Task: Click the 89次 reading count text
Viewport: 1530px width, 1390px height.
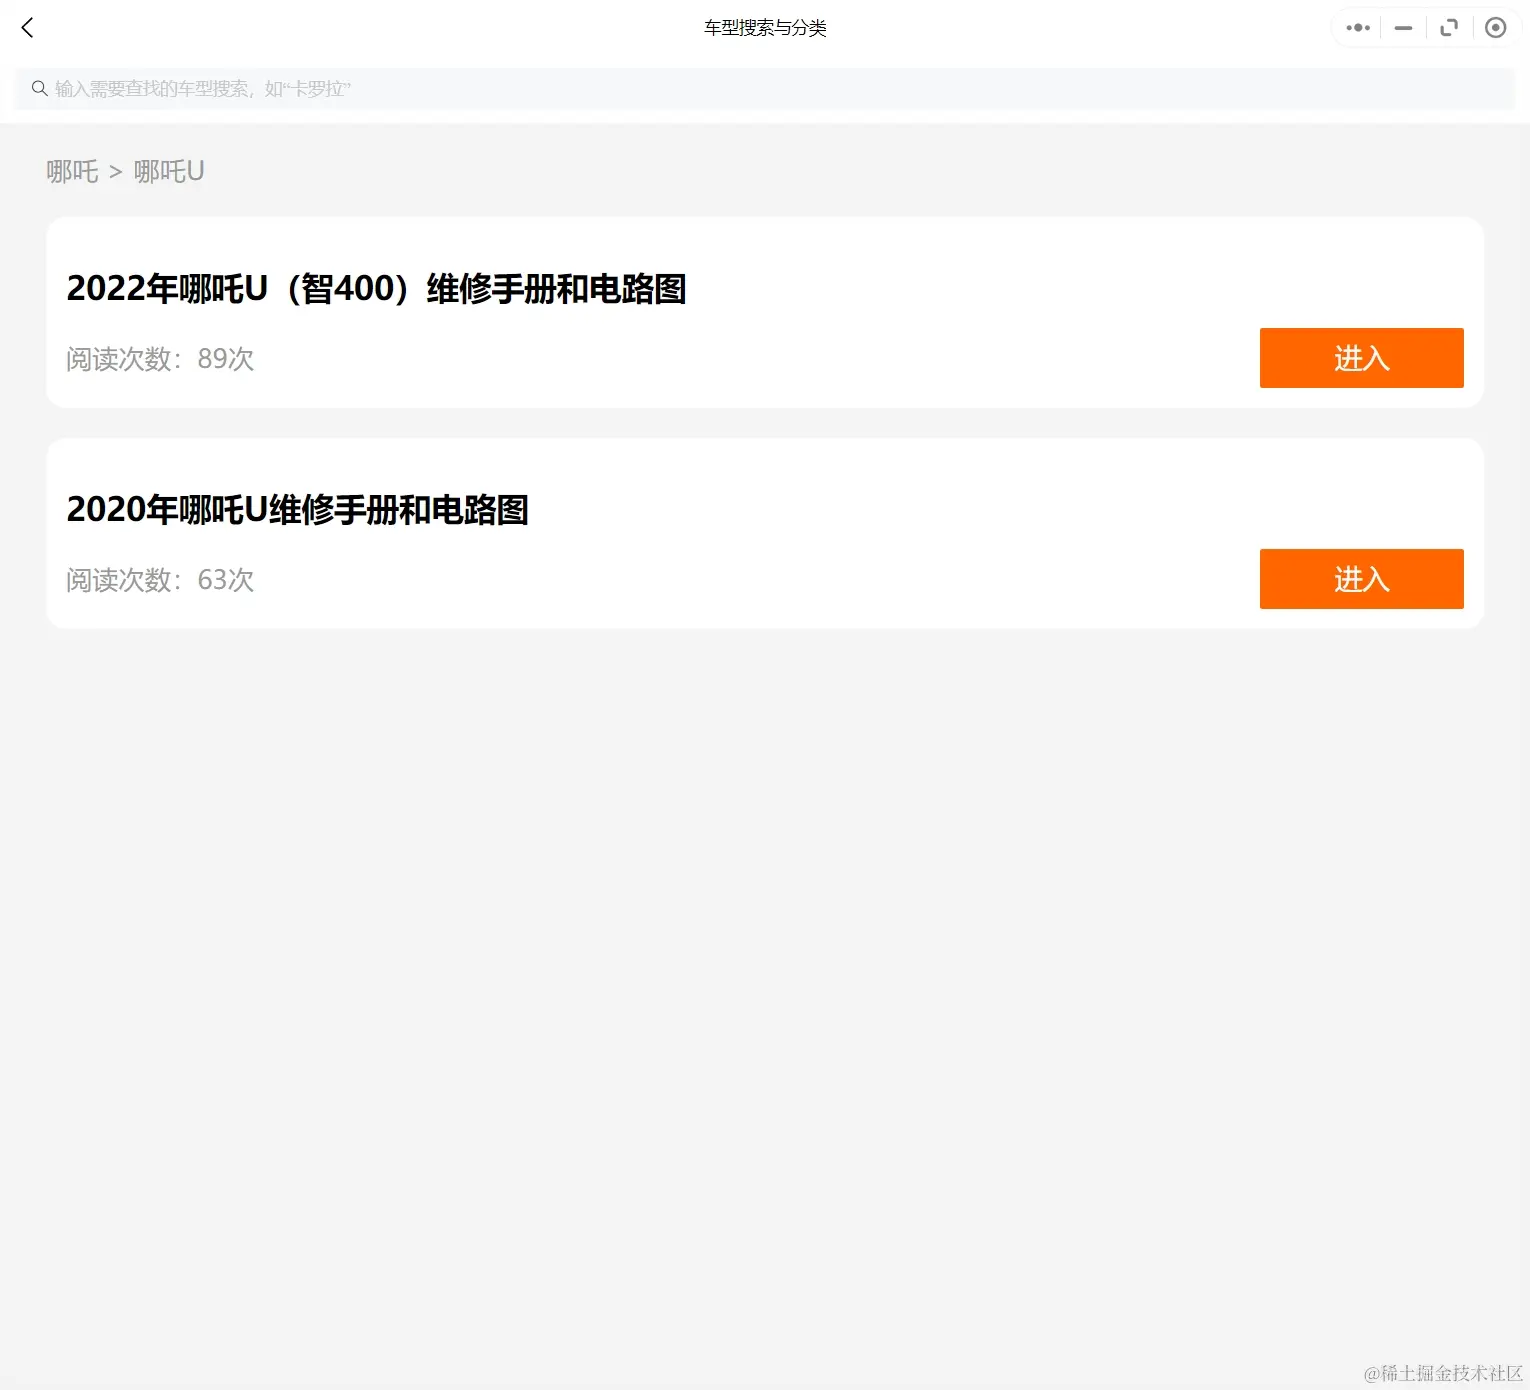Action: coord(224,359)
